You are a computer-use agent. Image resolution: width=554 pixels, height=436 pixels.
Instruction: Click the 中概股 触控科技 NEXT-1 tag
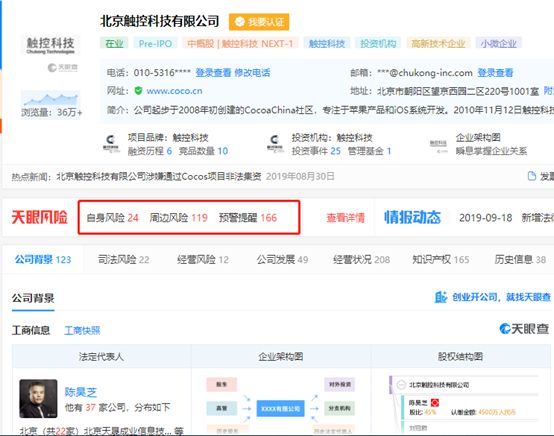click(240, 43)
